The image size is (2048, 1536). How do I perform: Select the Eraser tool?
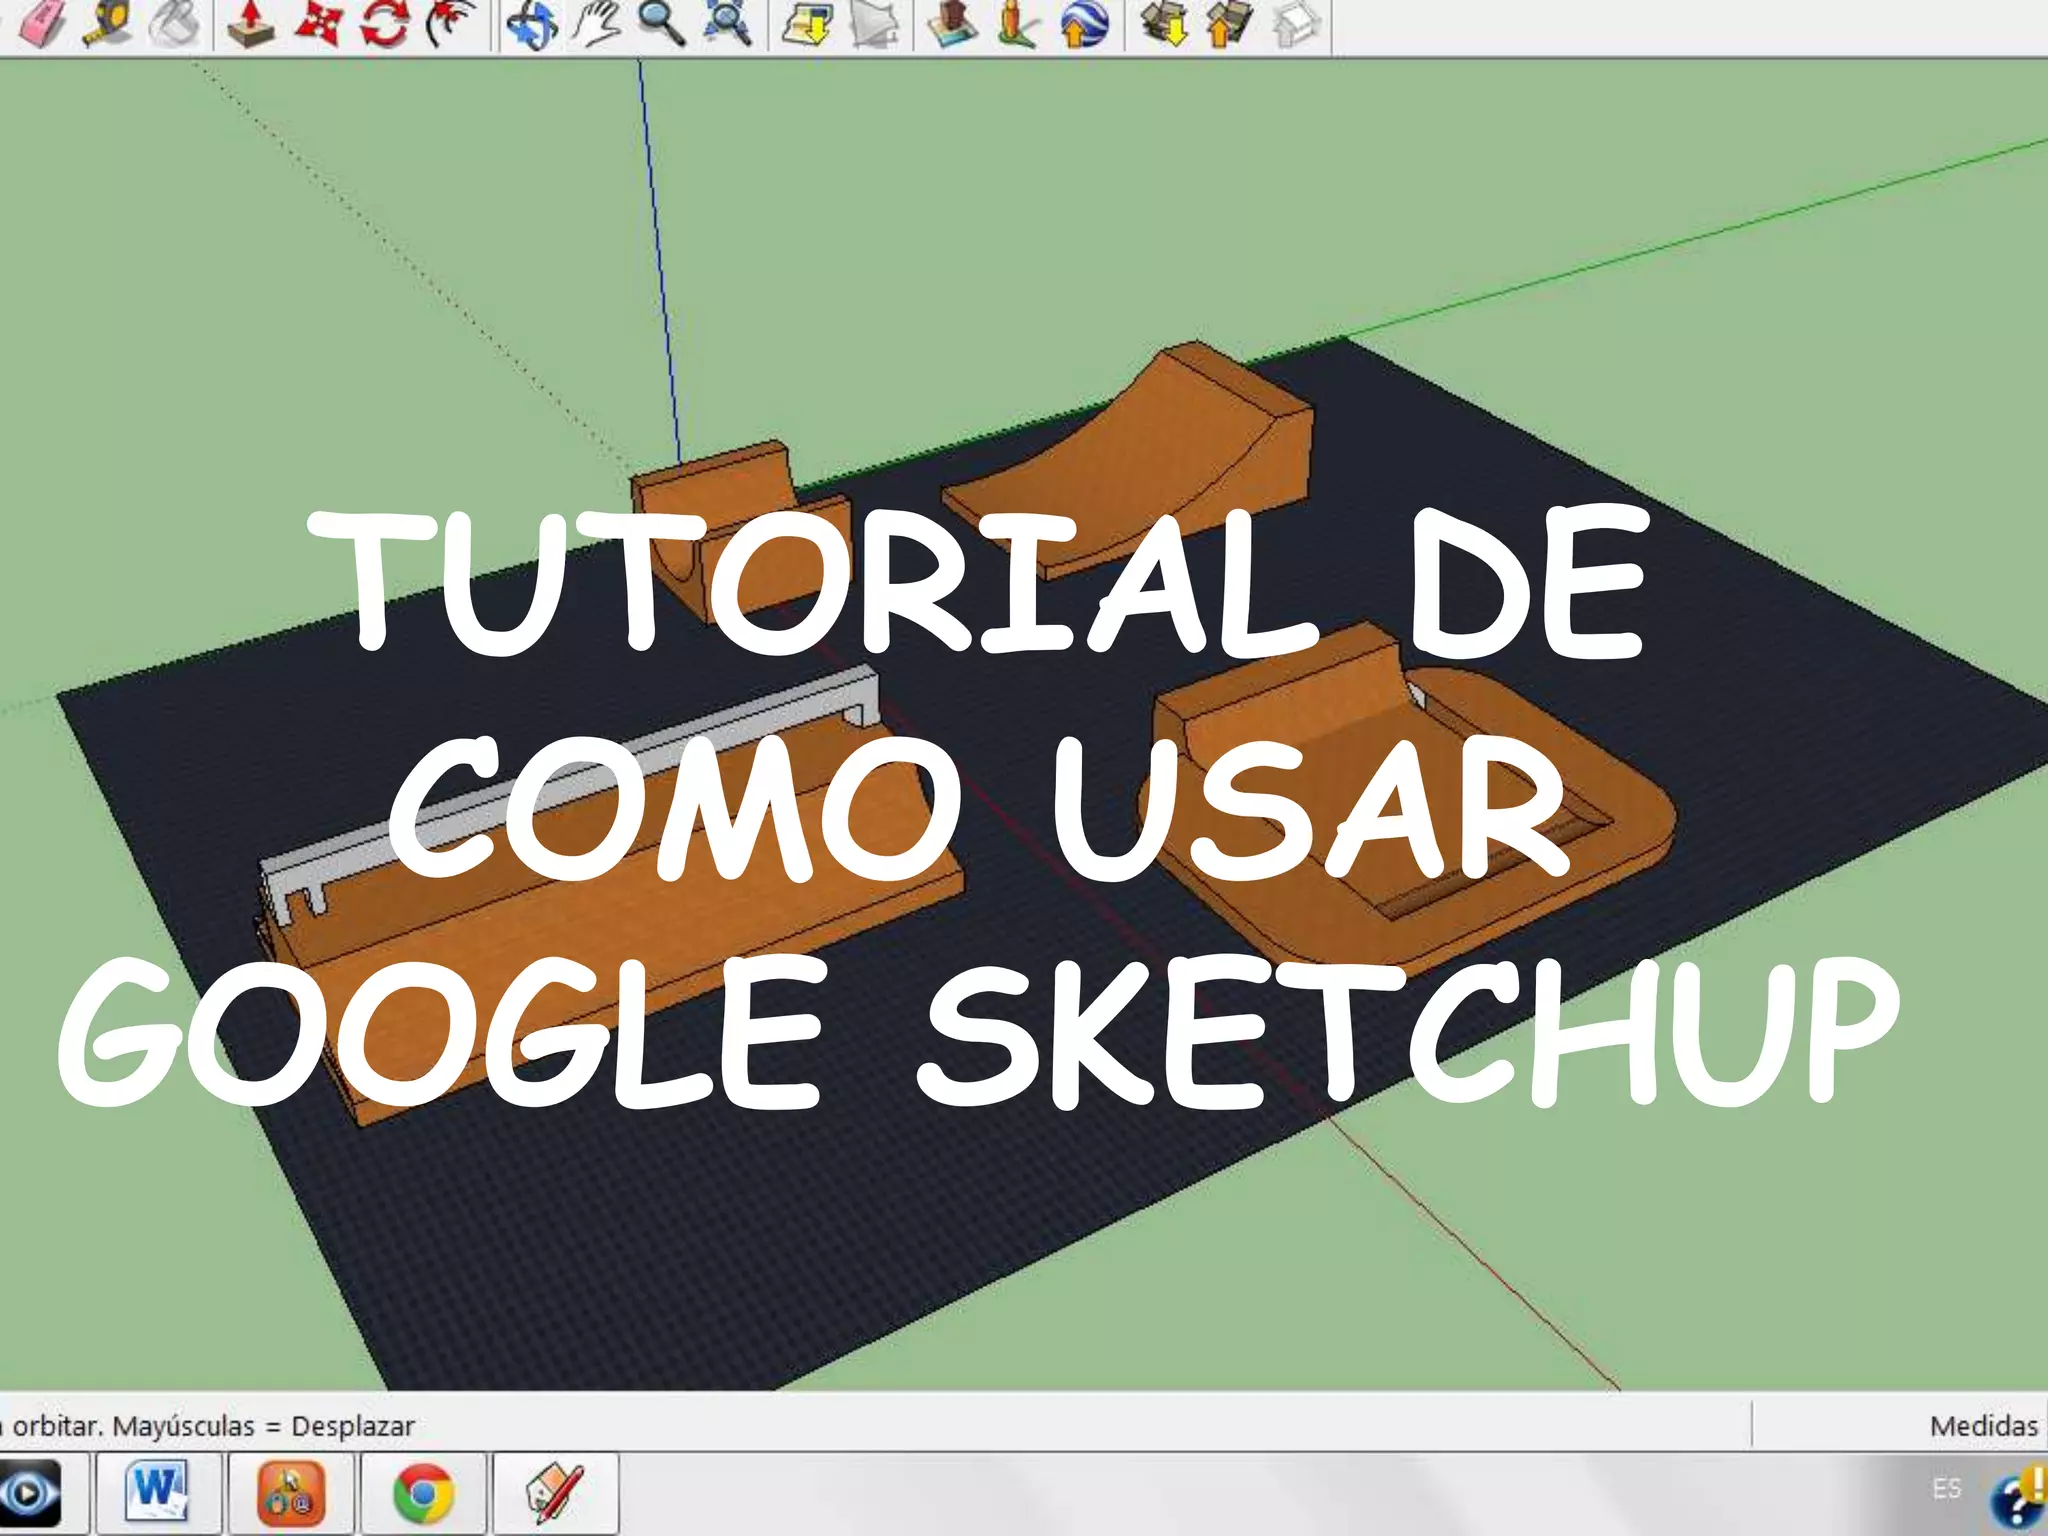pyautogui.click(x=43, y=22)
